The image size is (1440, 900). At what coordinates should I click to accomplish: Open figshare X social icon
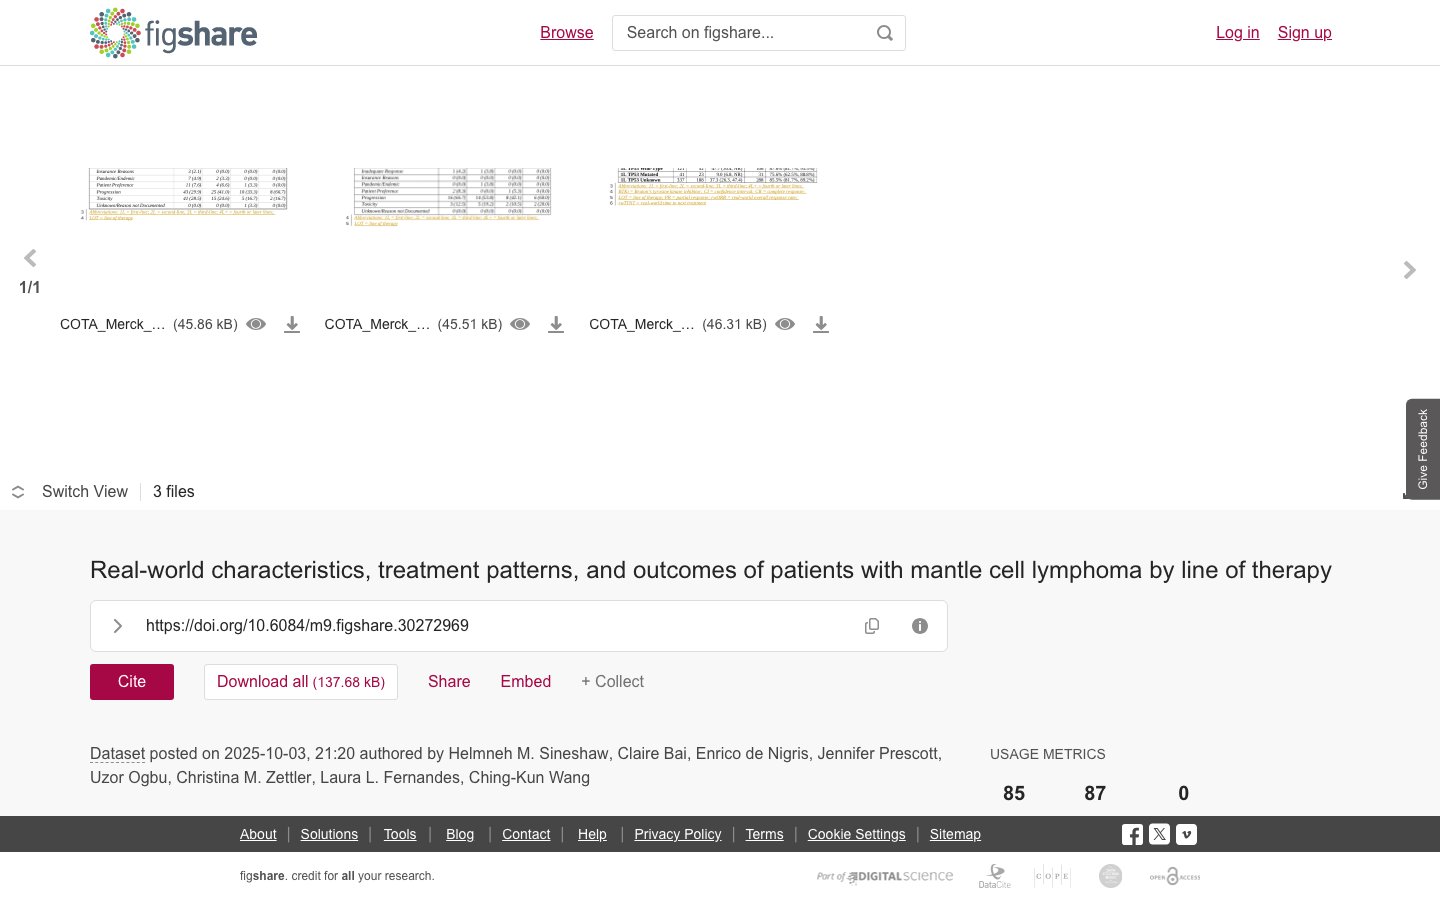click(x=1159, y=834)
